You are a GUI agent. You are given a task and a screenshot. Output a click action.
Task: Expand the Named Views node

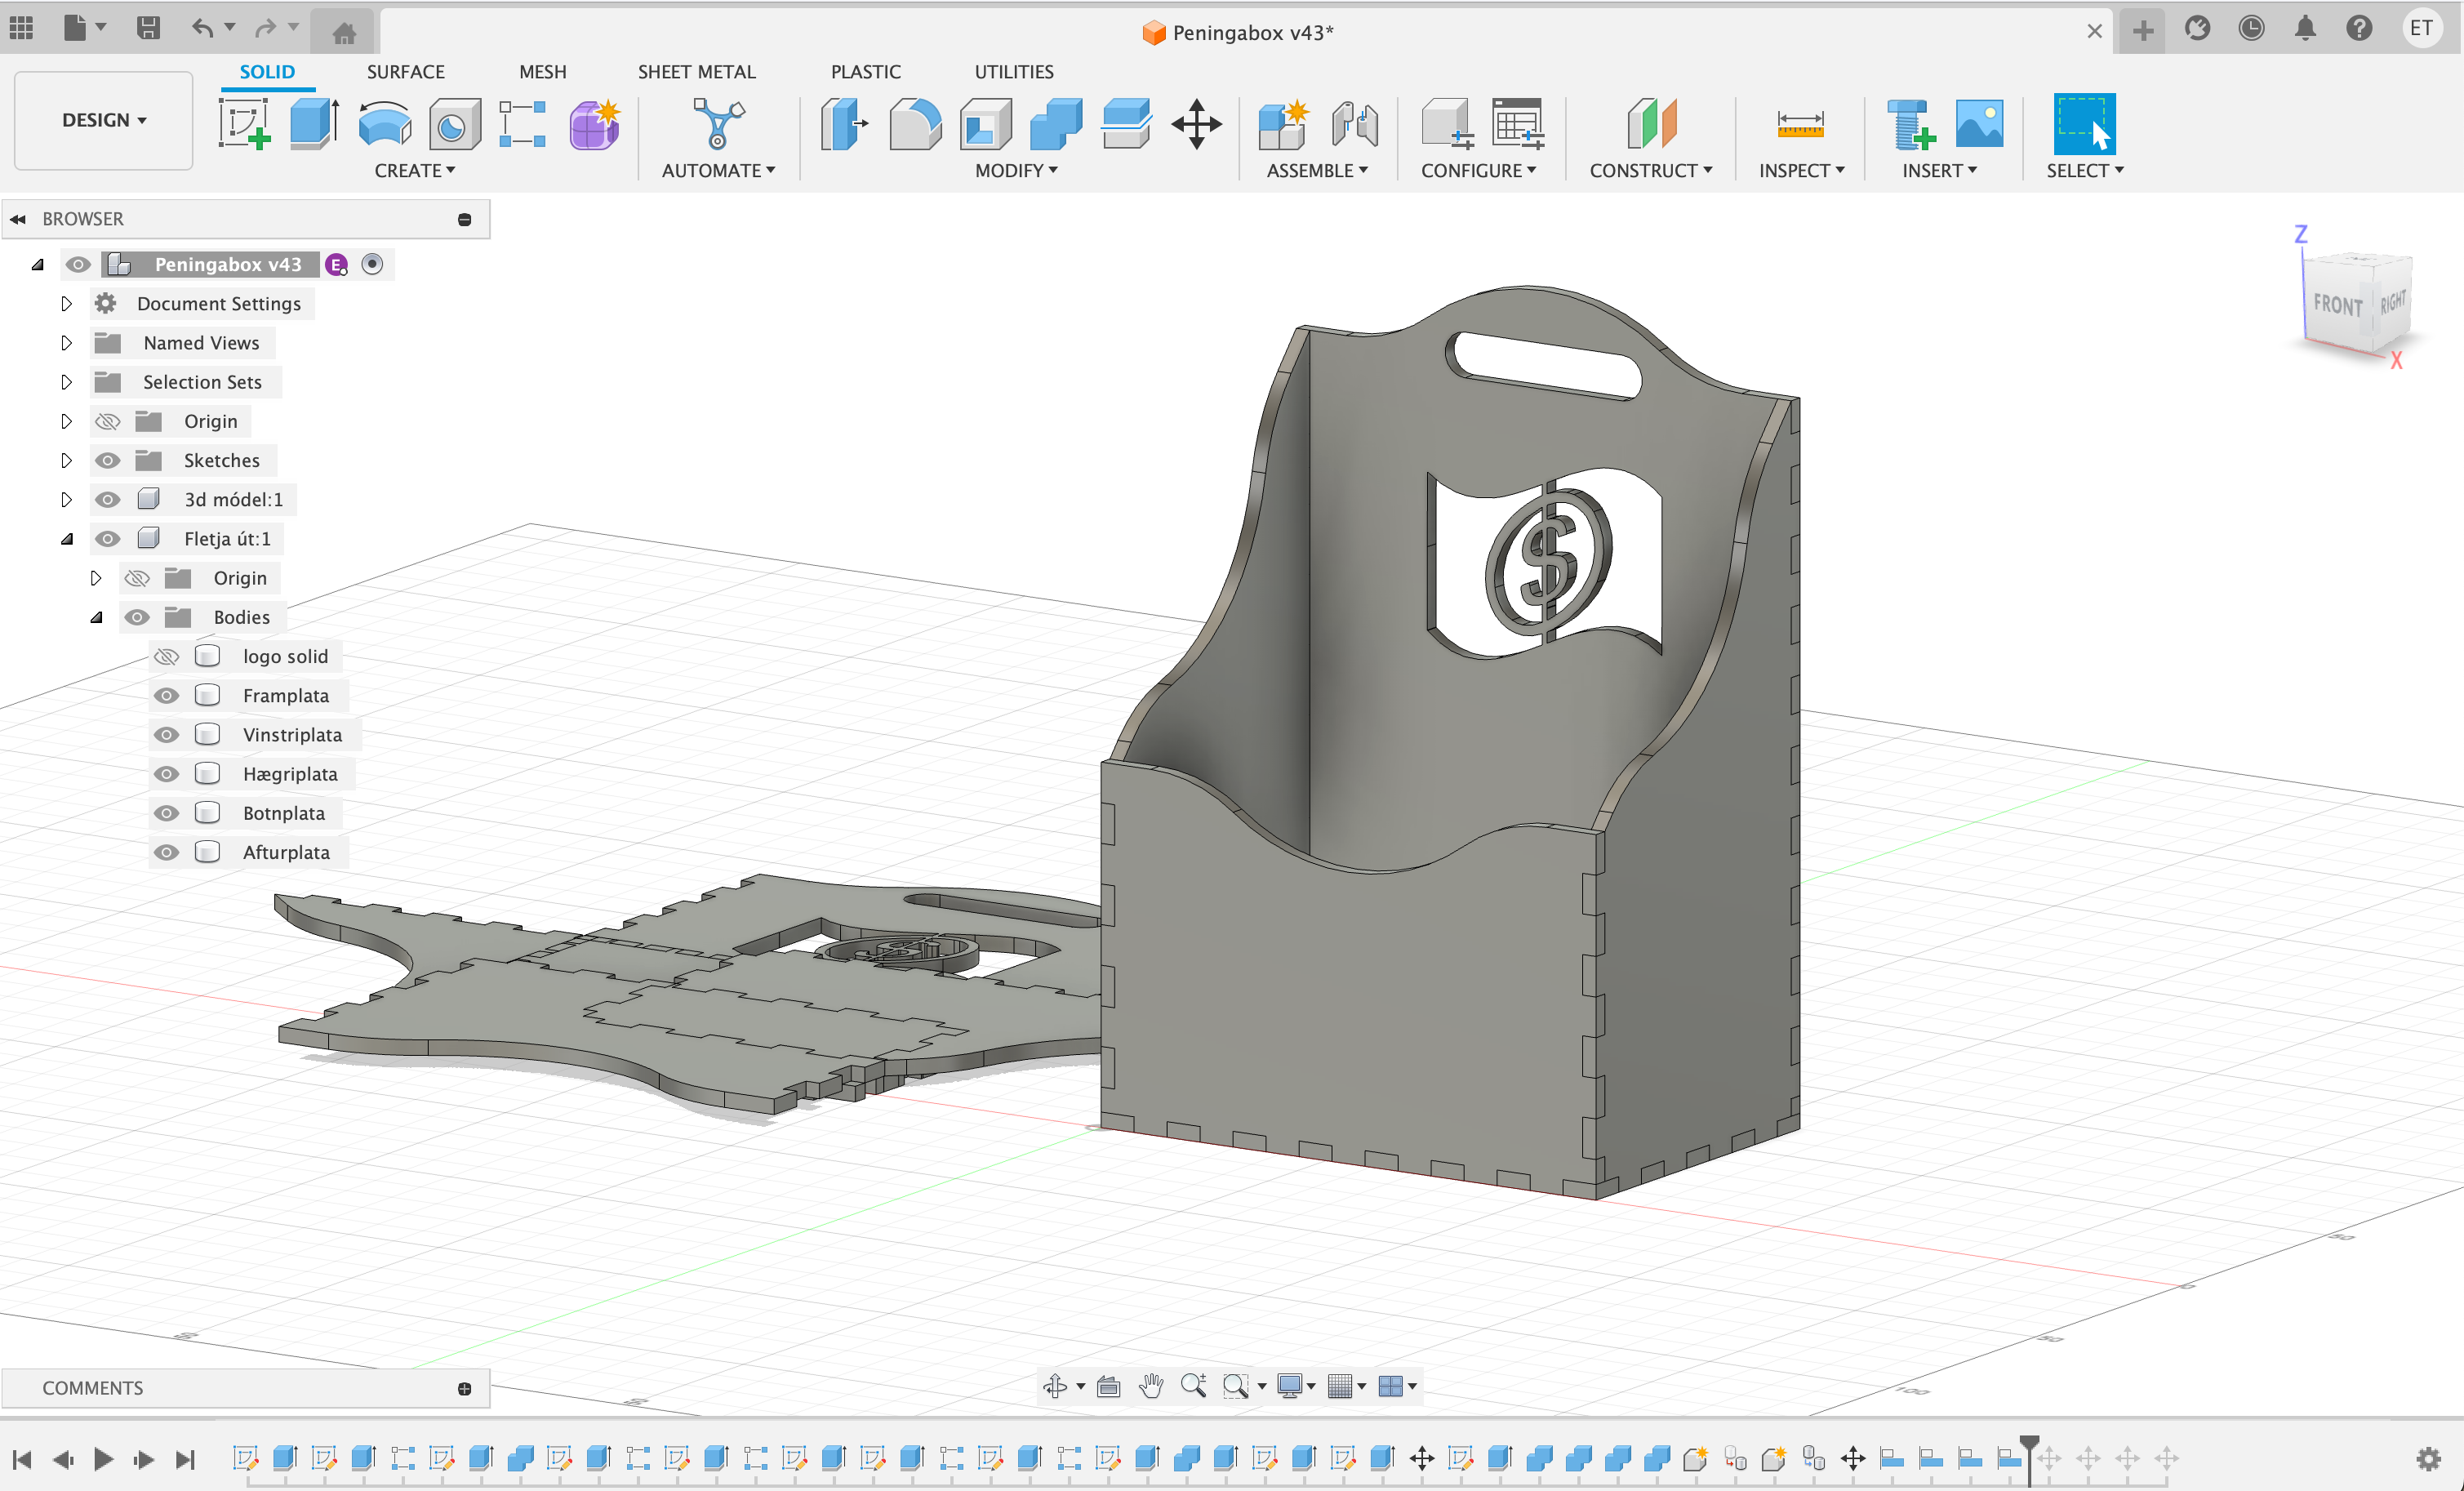coord(66,343)
